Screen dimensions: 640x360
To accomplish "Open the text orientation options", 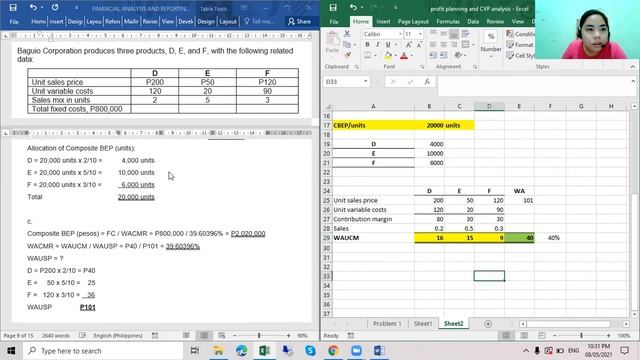I will pos(459,55).
